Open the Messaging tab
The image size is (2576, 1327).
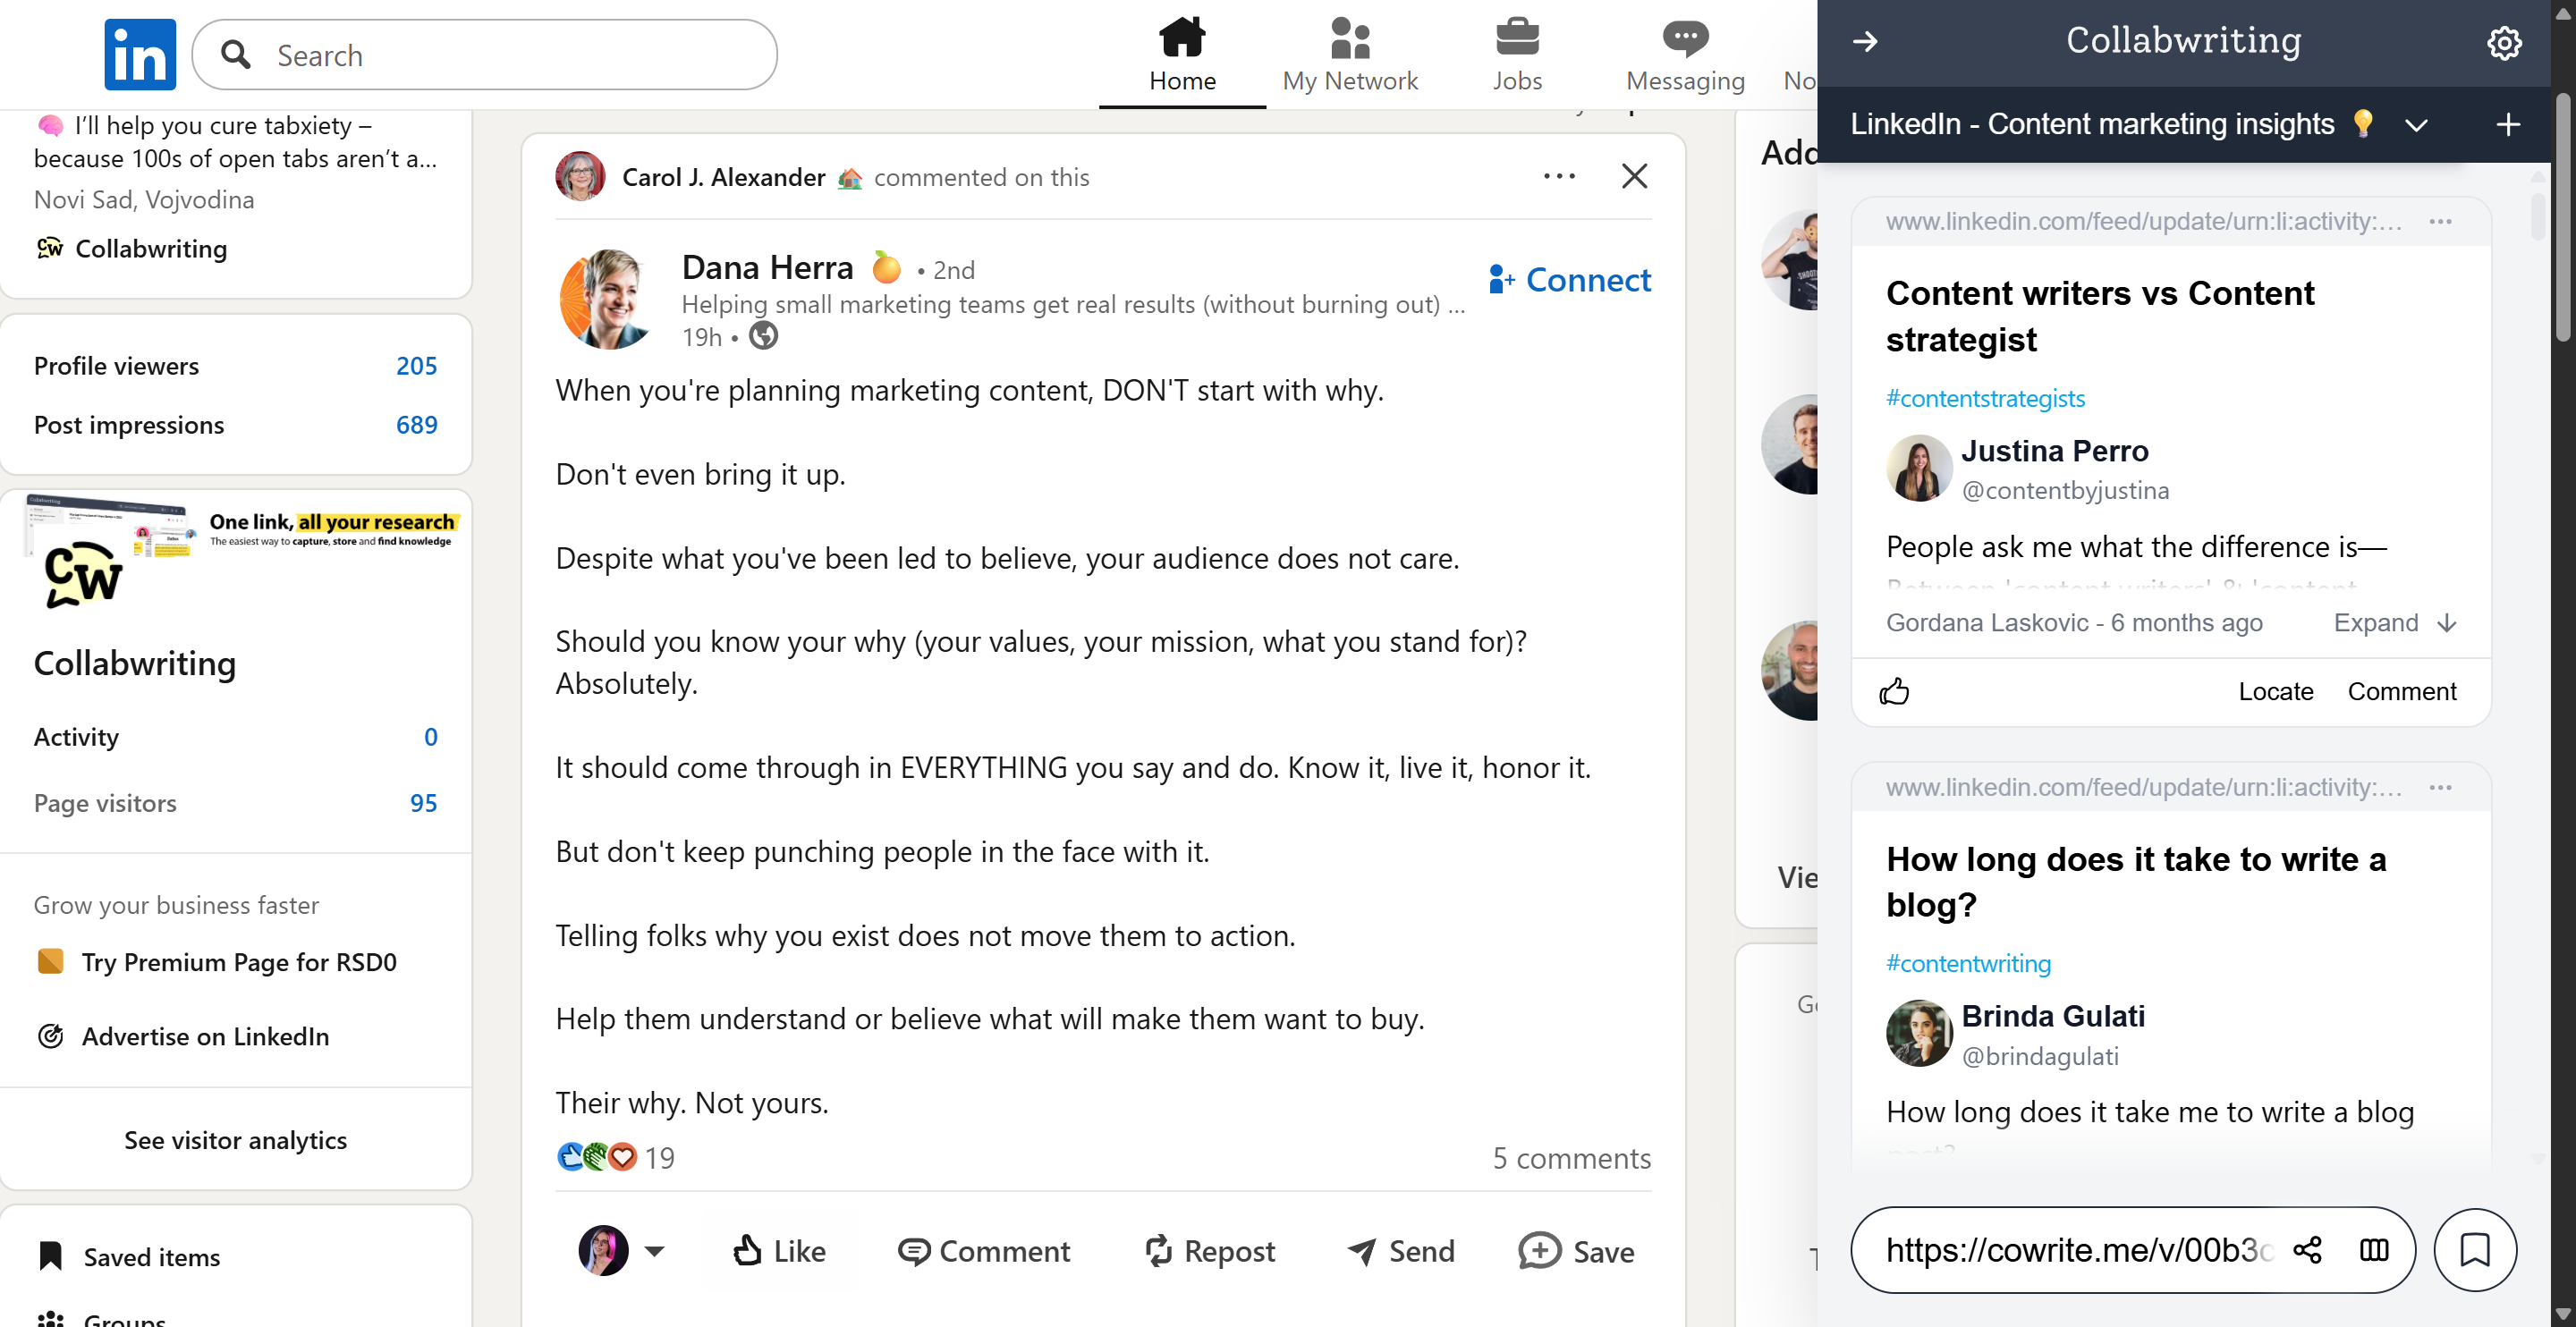(1685, 55)
